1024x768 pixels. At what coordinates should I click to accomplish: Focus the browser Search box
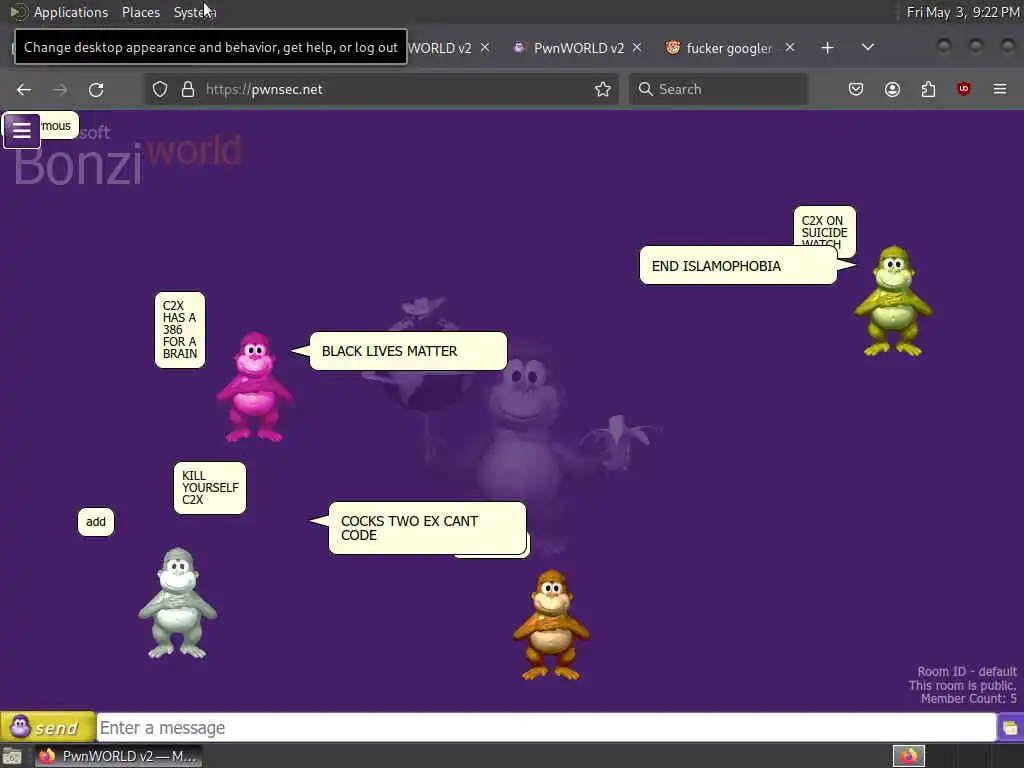coord(718,89)
